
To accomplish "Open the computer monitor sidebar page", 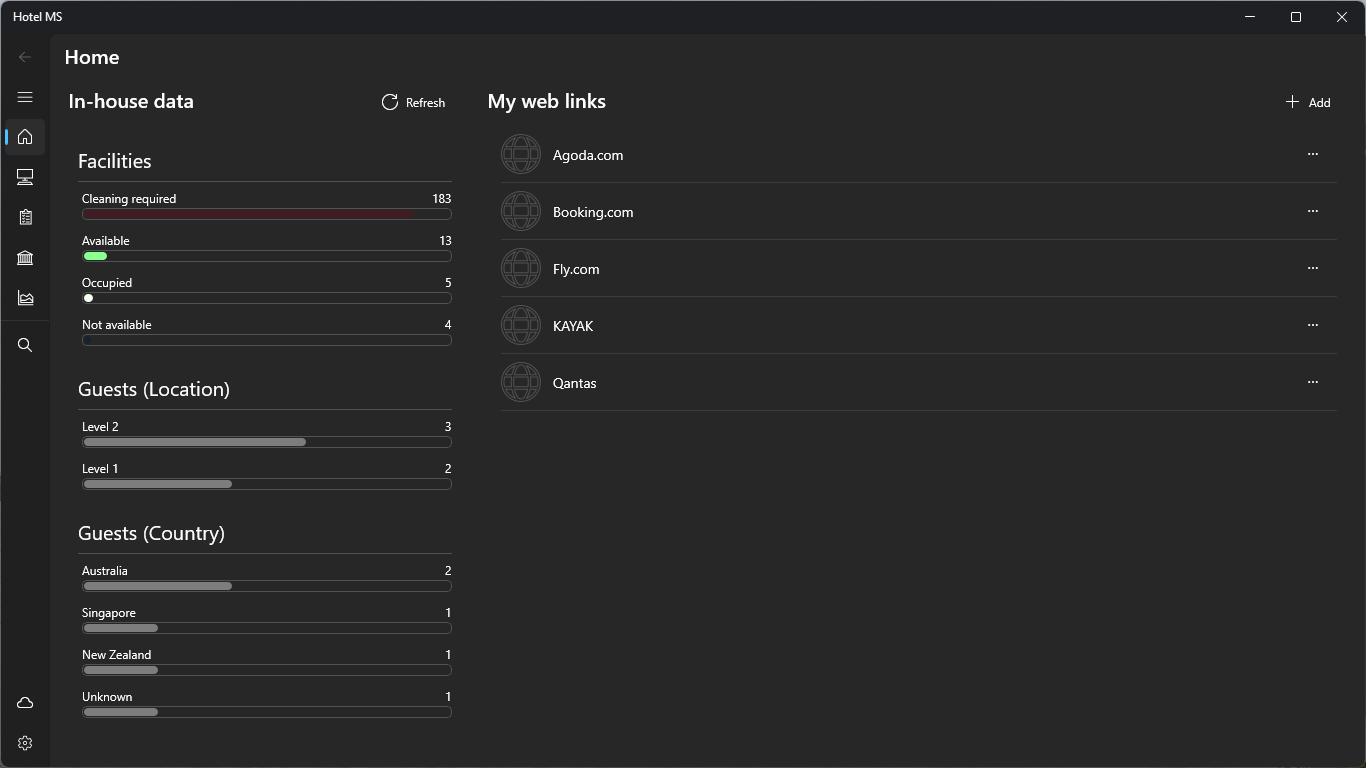I will [25, 177].
